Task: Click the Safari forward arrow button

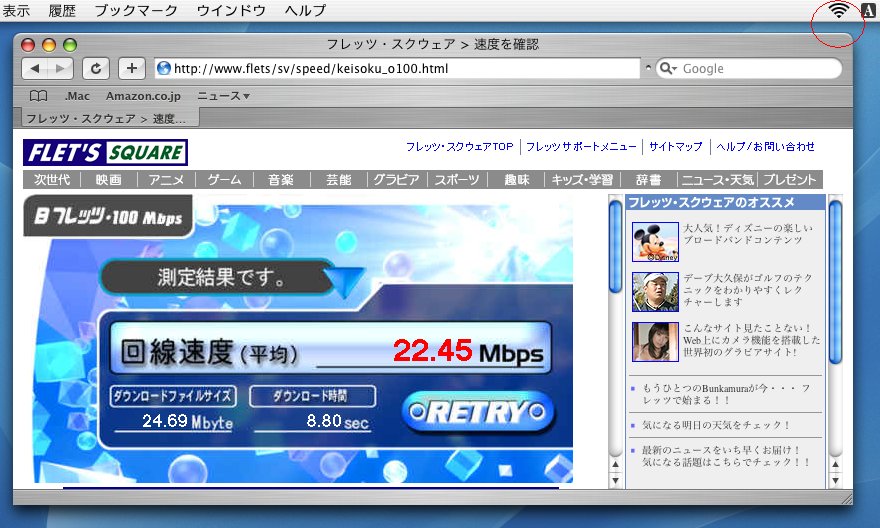Action: tap(61, 68)
